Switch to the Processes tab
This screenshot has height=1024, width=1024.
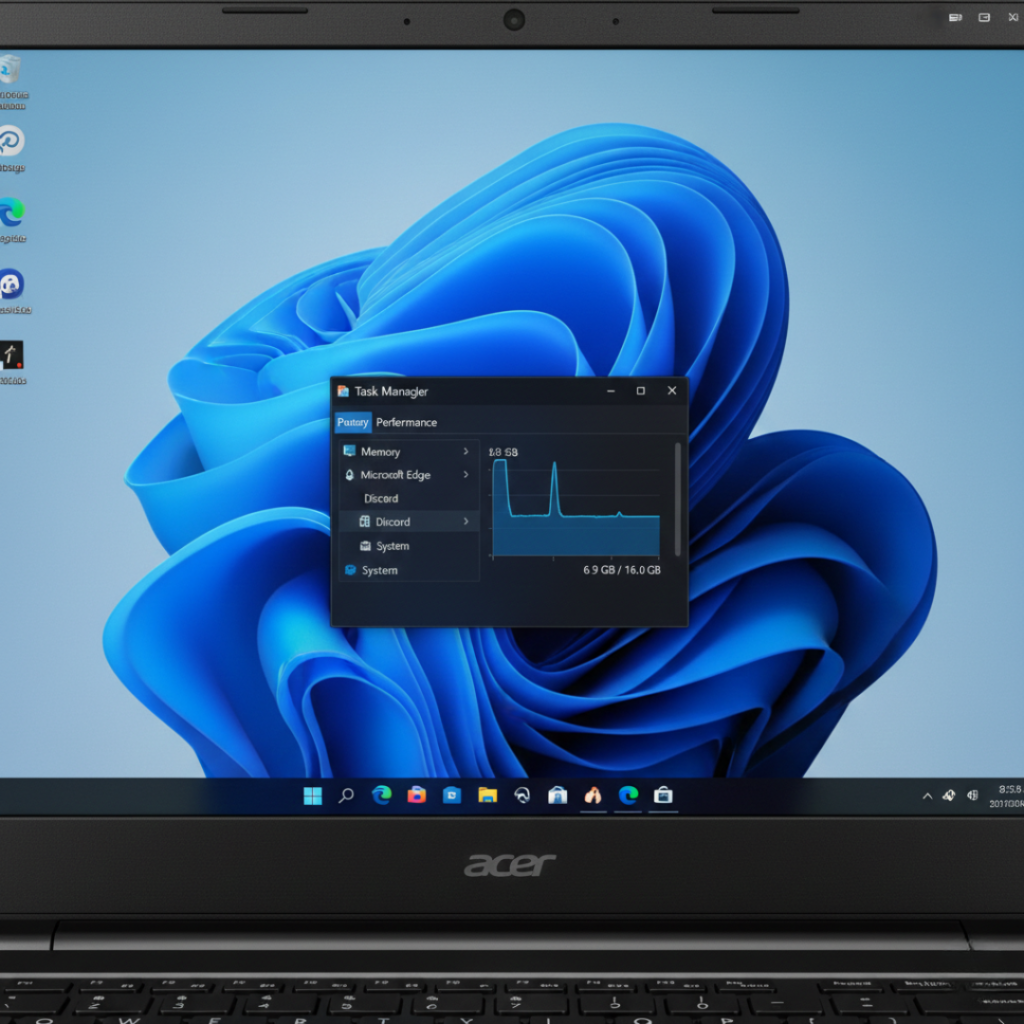coord(352,422)
